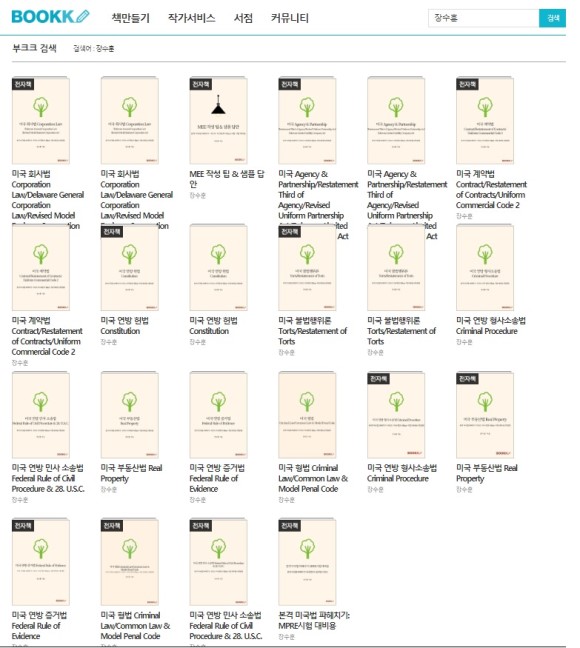Open the 책만들기 menu

coord(131,18)
